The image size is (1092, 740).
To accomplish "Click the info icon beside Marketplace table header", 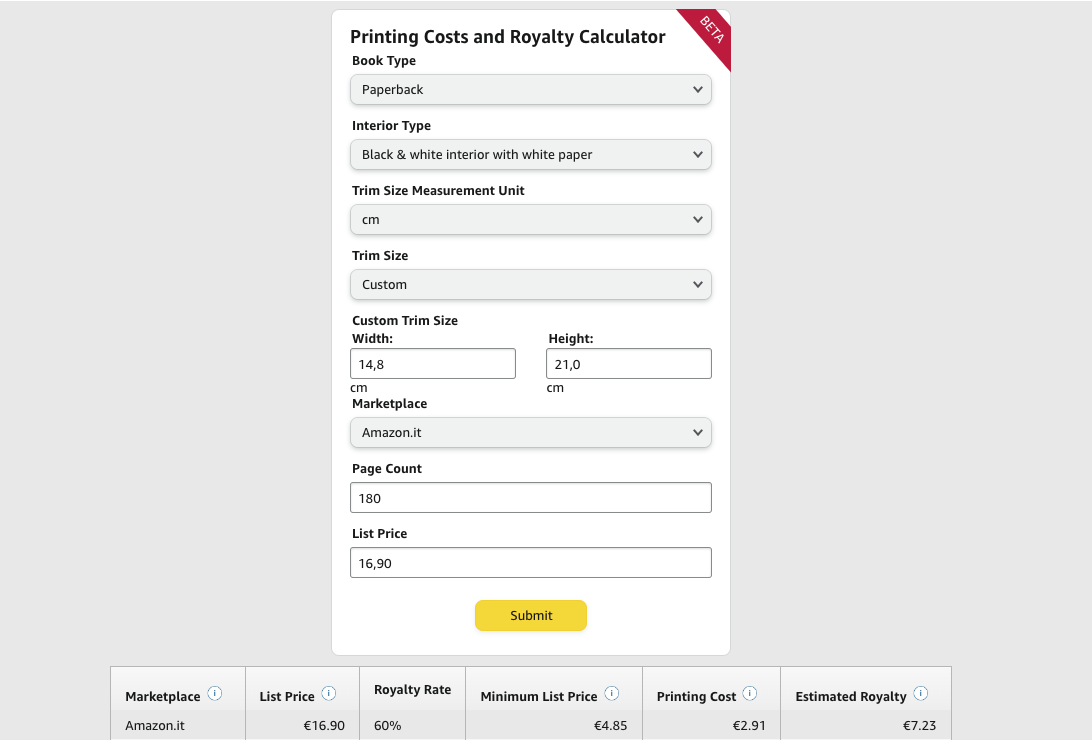I will pos(215,692).
